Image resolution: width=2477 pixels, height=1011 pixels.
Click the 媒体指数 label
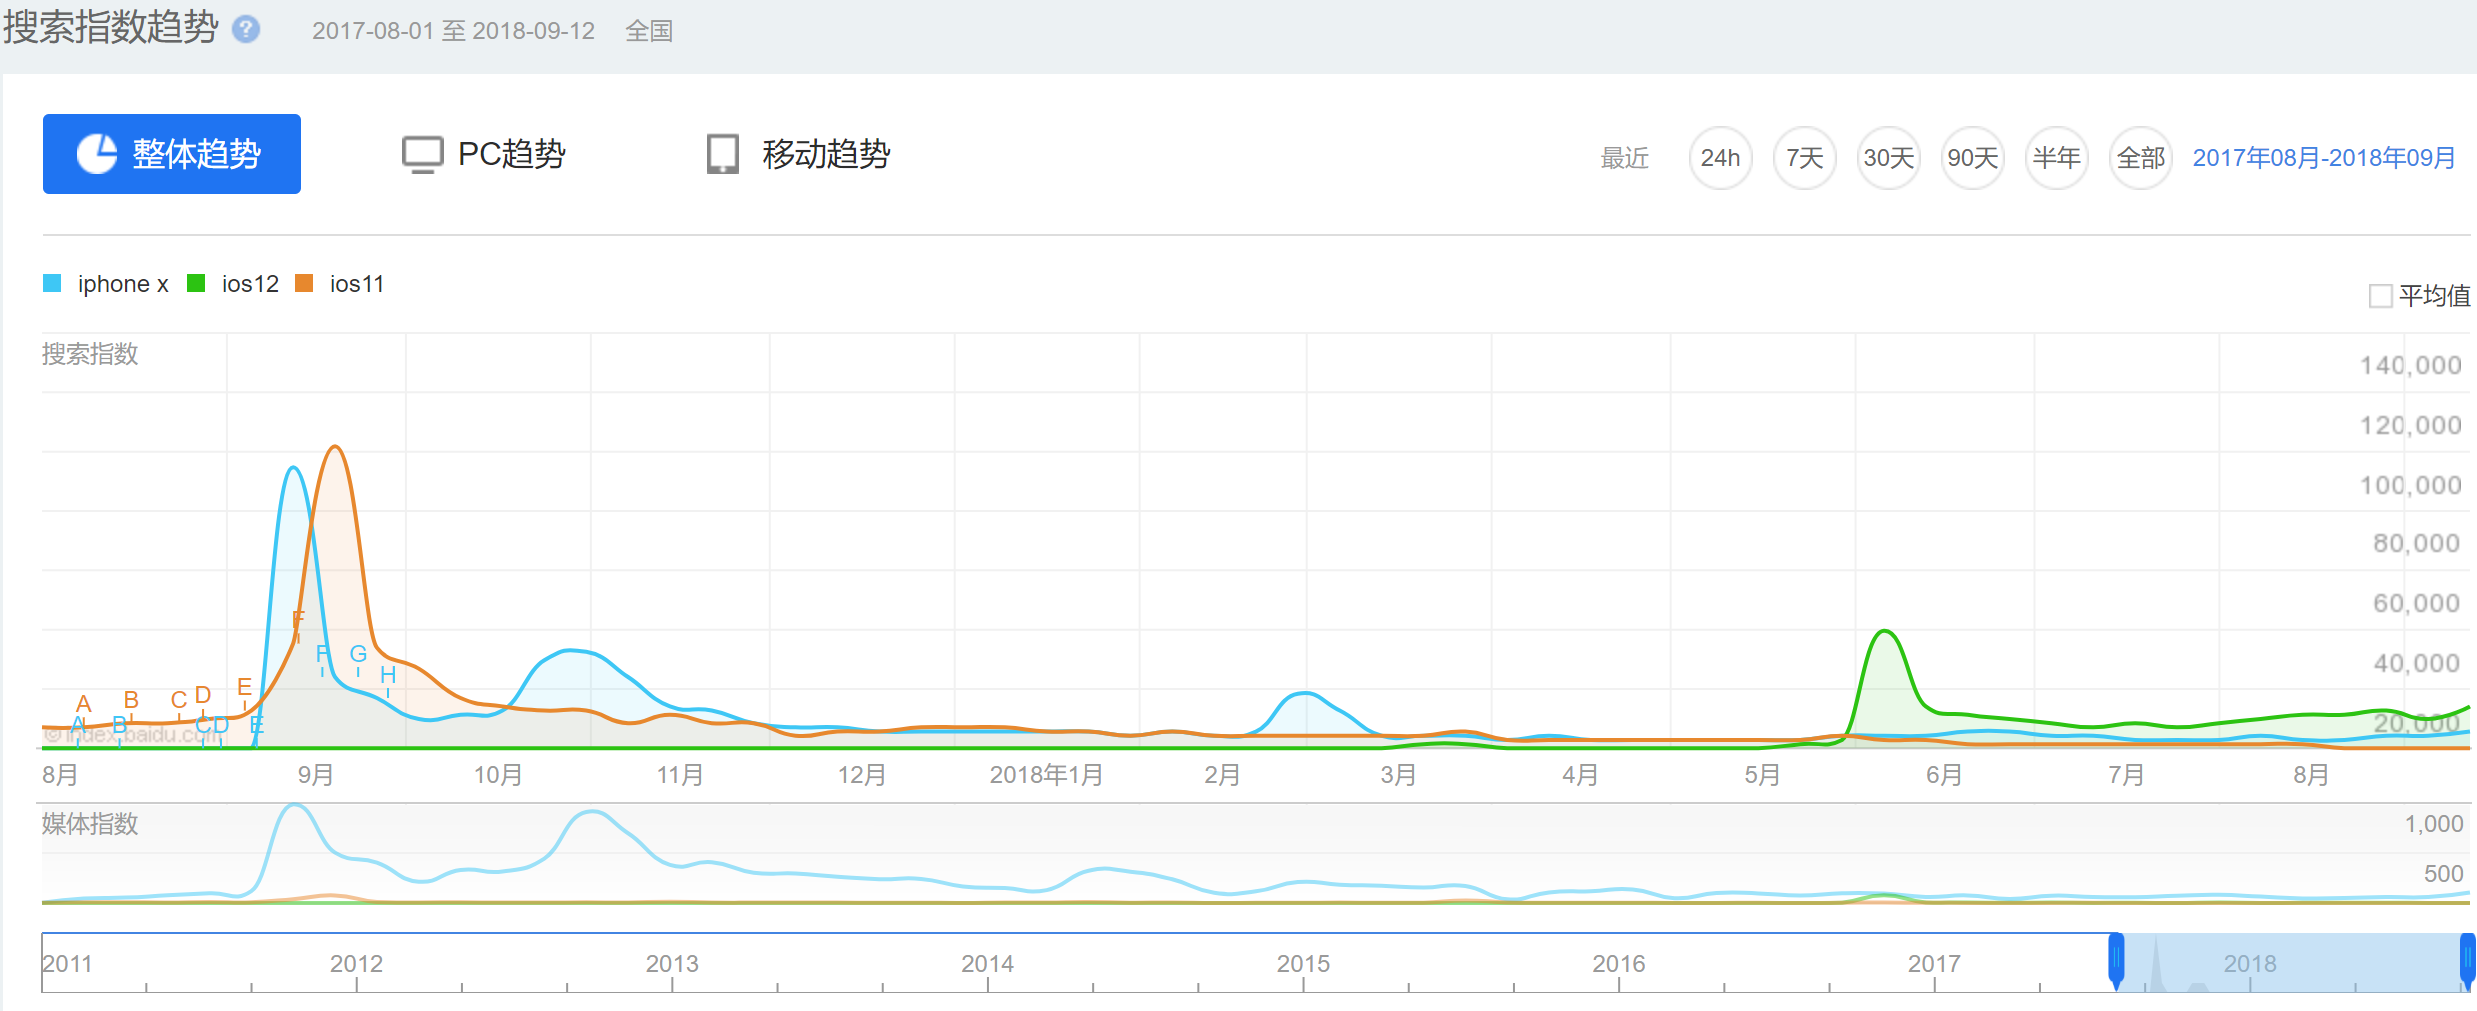[90, 824]
